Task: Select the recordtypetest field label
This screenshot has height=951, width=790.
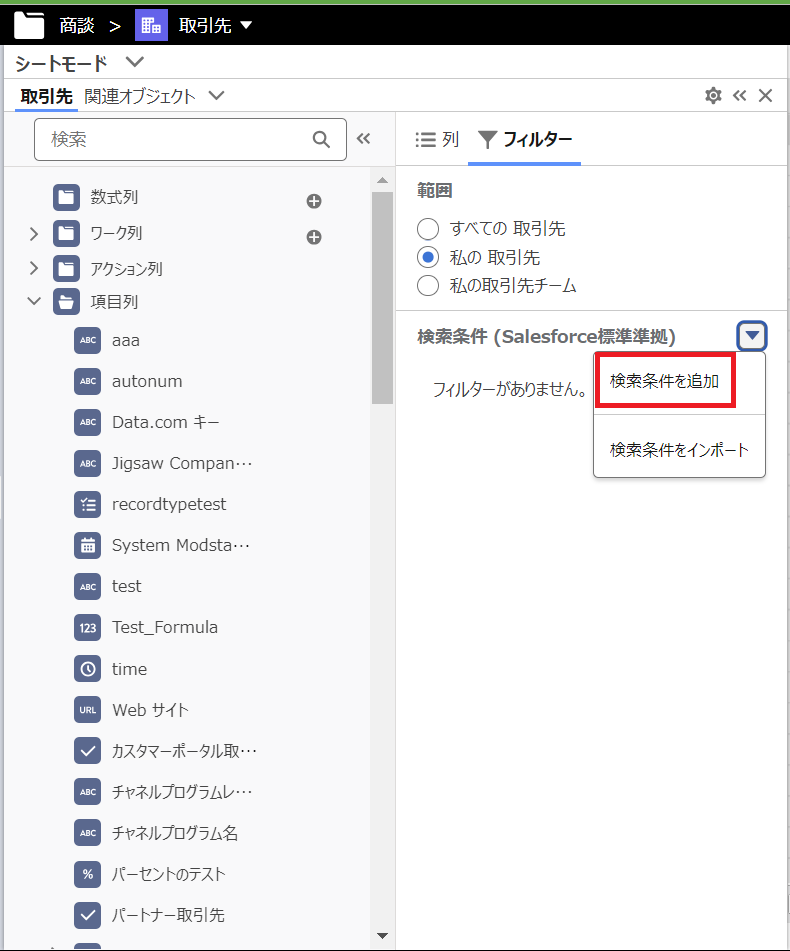Action: (169, 505)
